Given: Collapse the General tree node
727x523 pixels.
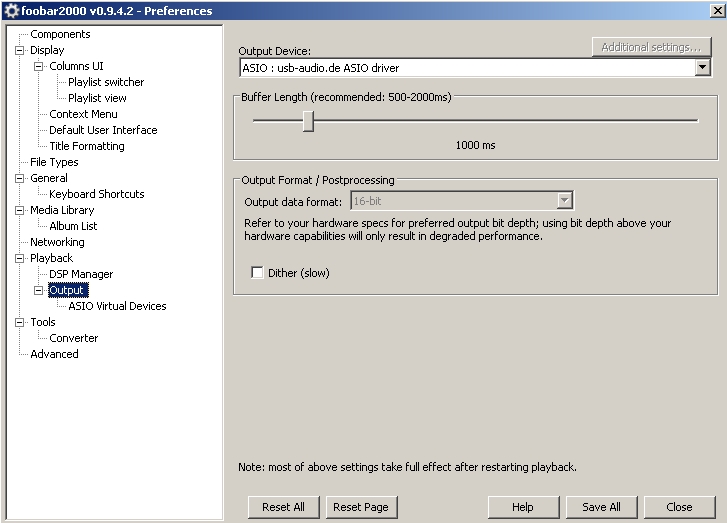Looking at the screenshot, I should point(19,178).
